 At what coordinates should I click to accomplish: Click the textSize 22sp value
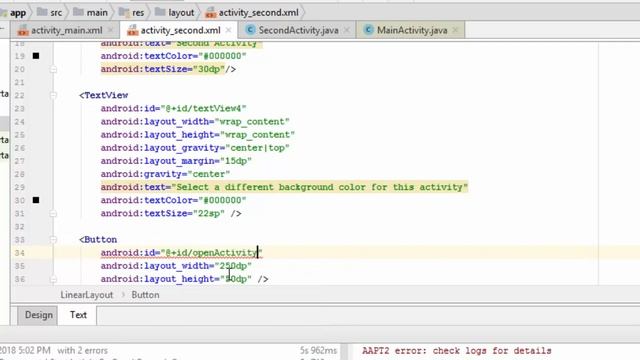coord(209,213)
